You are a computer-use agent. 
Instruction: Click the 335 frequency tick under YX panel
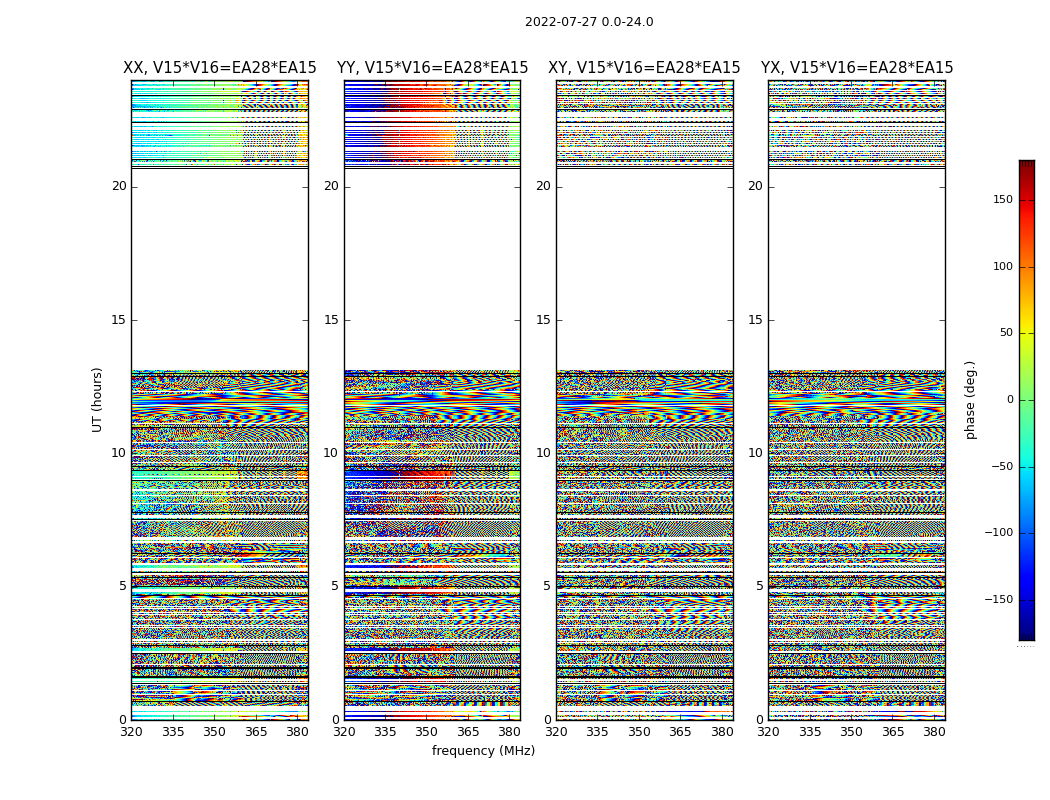(810, 732)
